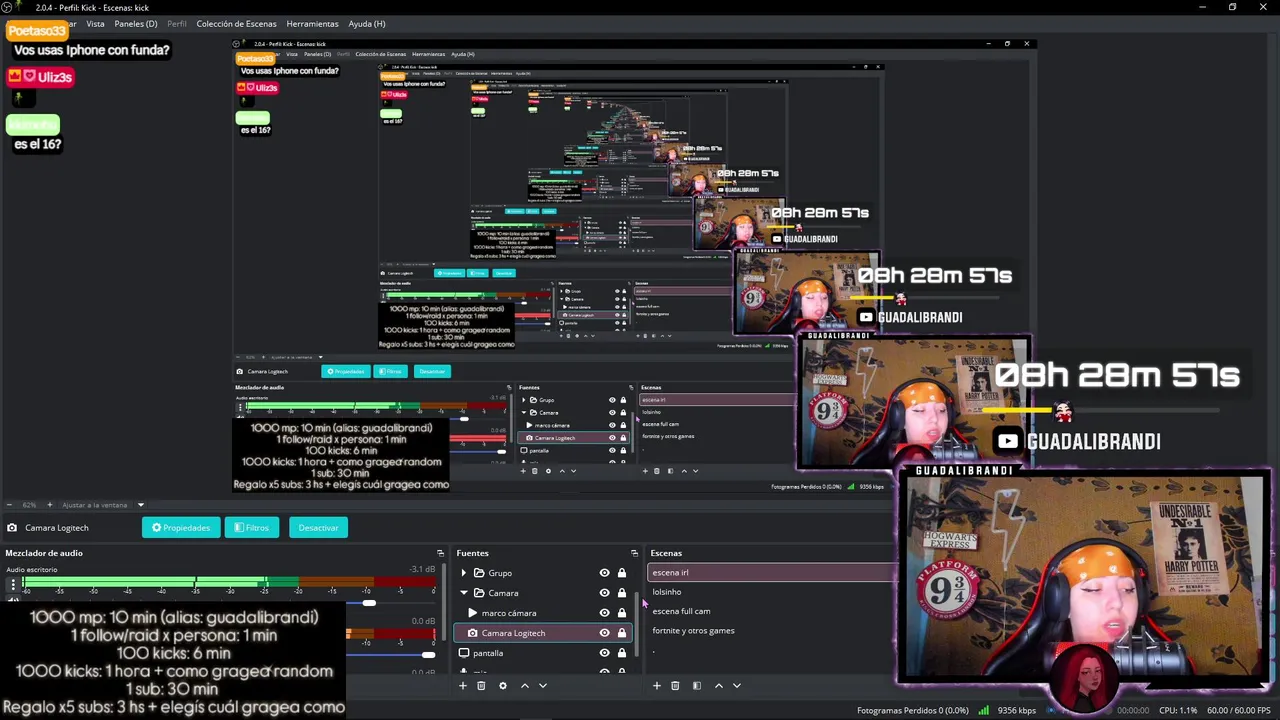Screen dimensions: 1280x720
Task: Click the Desactivar button
Action: 318,528
